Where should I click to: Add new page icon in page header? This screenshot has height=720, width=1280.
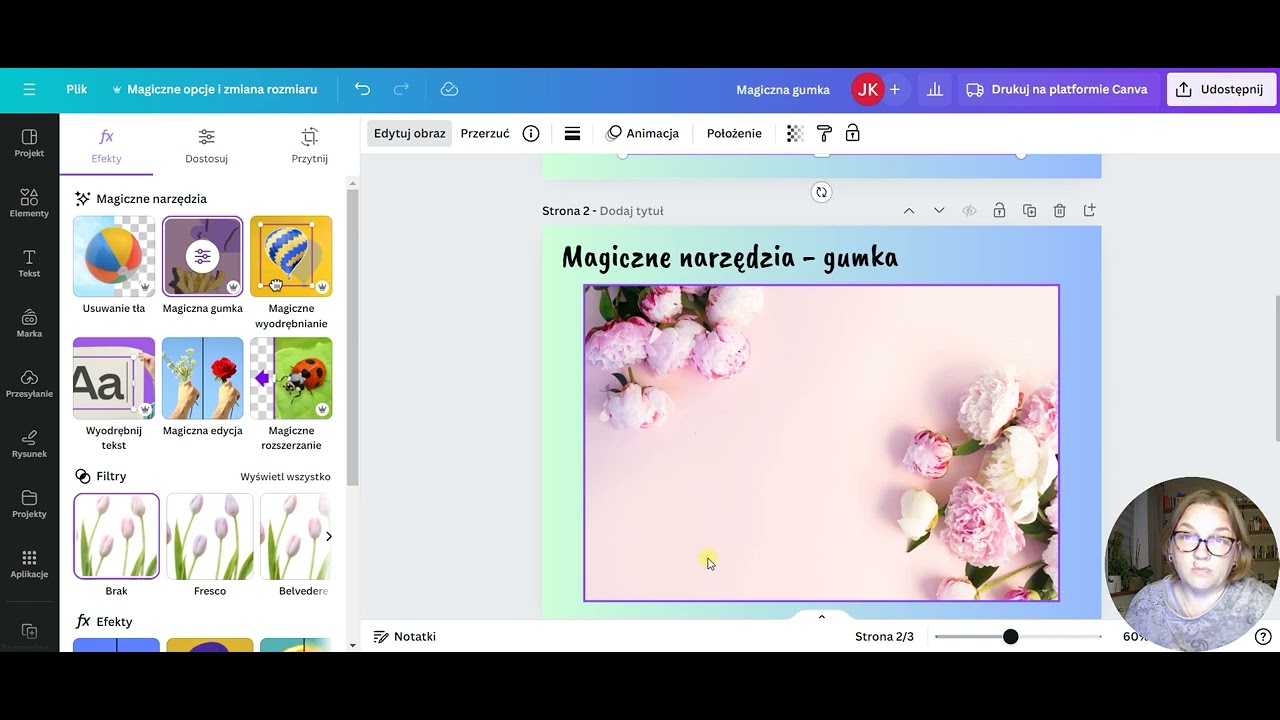pyautogui.click(x=1089, y=210)
